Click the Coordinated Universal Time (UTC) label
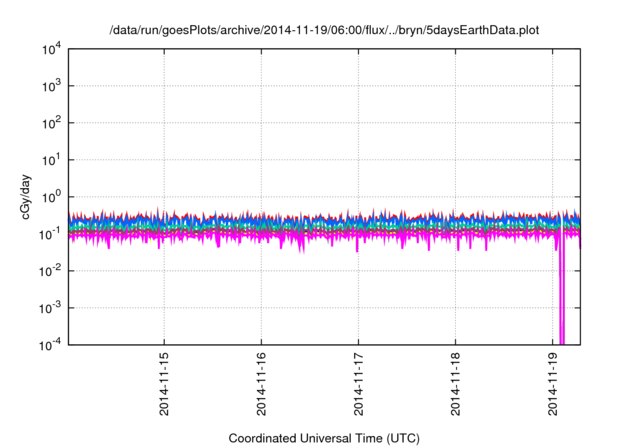 tap(324, 438)
